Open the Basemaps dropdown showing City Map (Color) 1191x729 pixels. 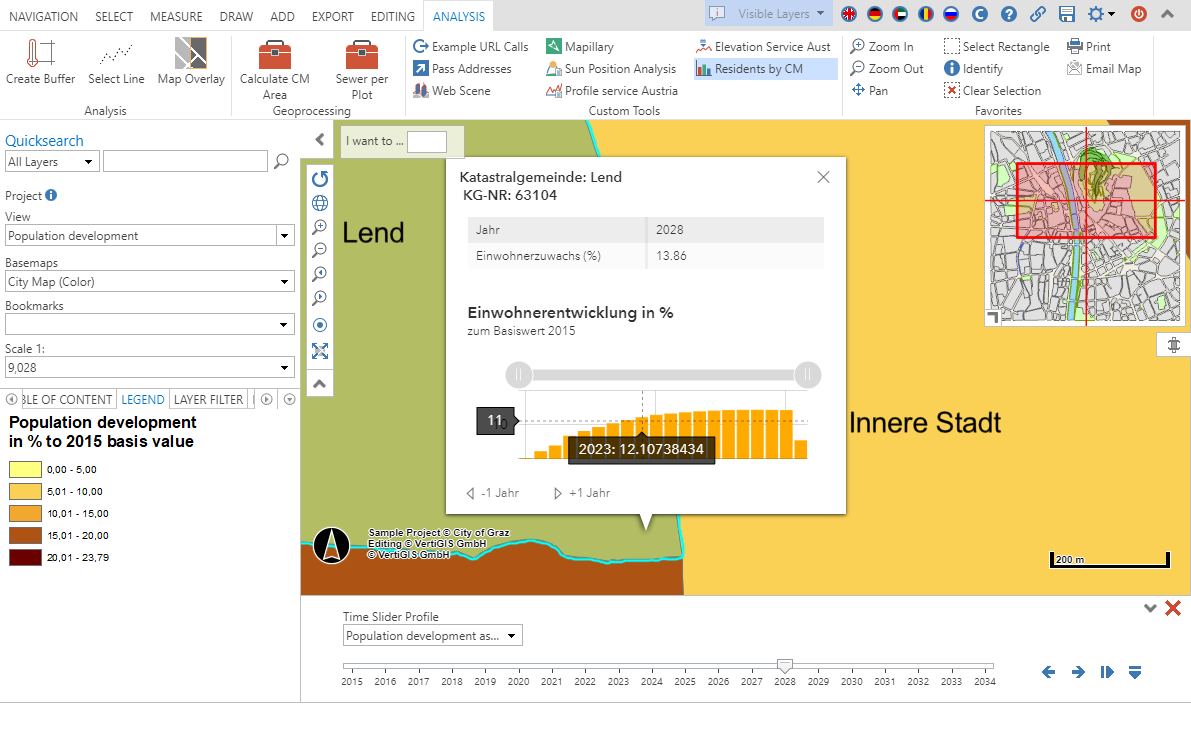pyautogui.click(x=149, y=282)
